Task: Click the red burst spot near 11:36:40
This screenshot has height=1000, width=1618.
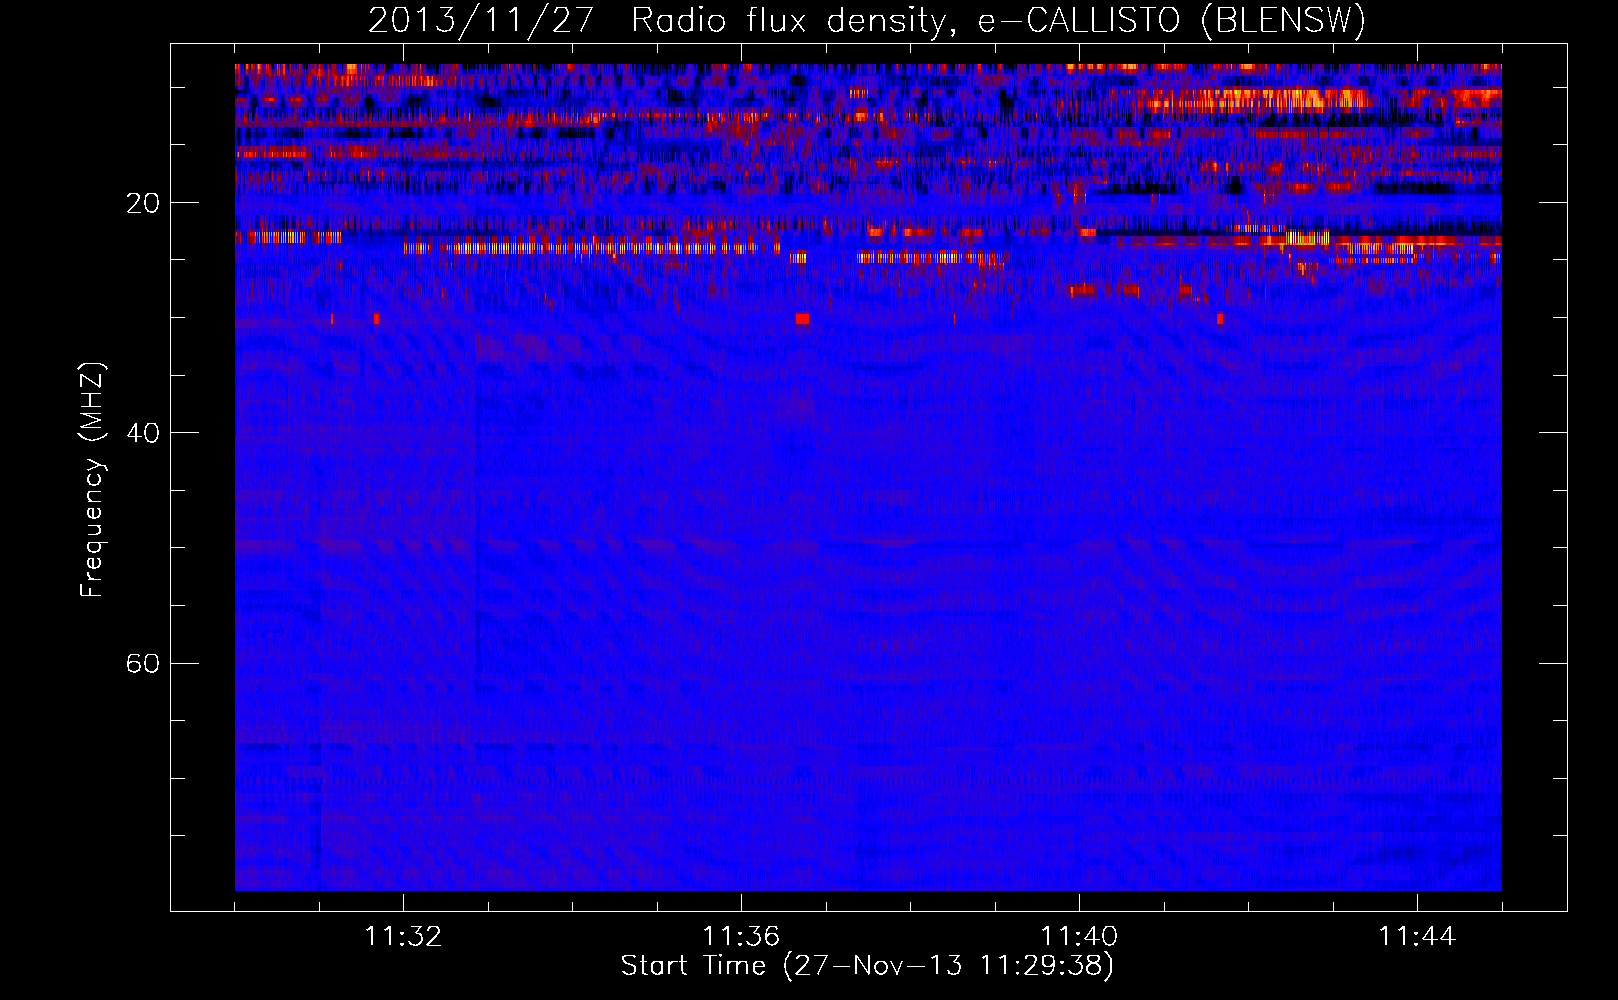Action: [802, 319]
